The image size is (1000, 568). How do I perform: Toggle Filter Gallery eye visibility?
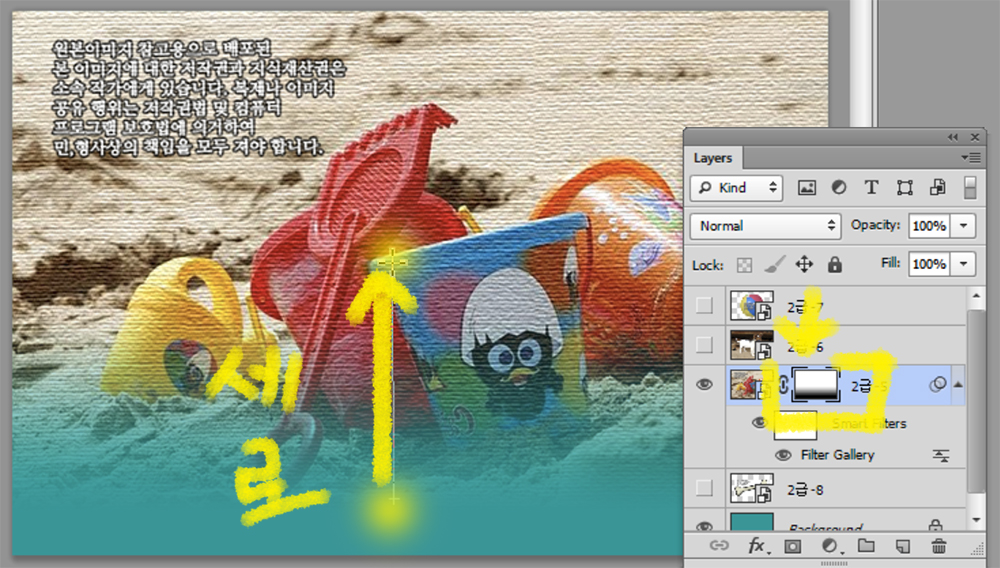(x=783, y=455)
